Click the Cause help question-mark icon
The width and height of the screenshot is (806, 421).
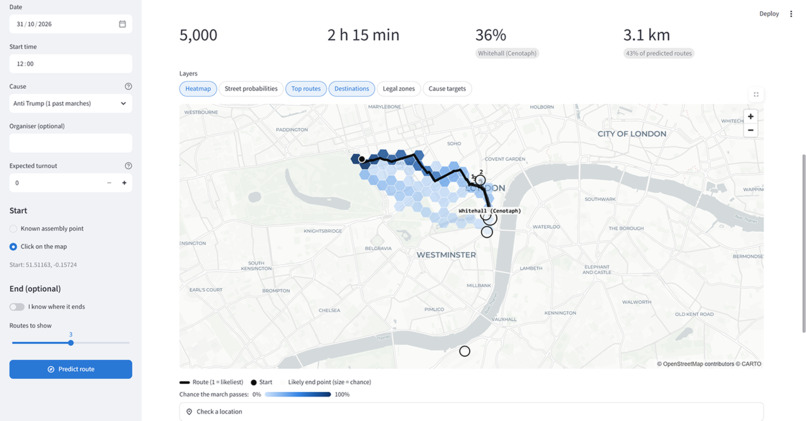(129, 86)
